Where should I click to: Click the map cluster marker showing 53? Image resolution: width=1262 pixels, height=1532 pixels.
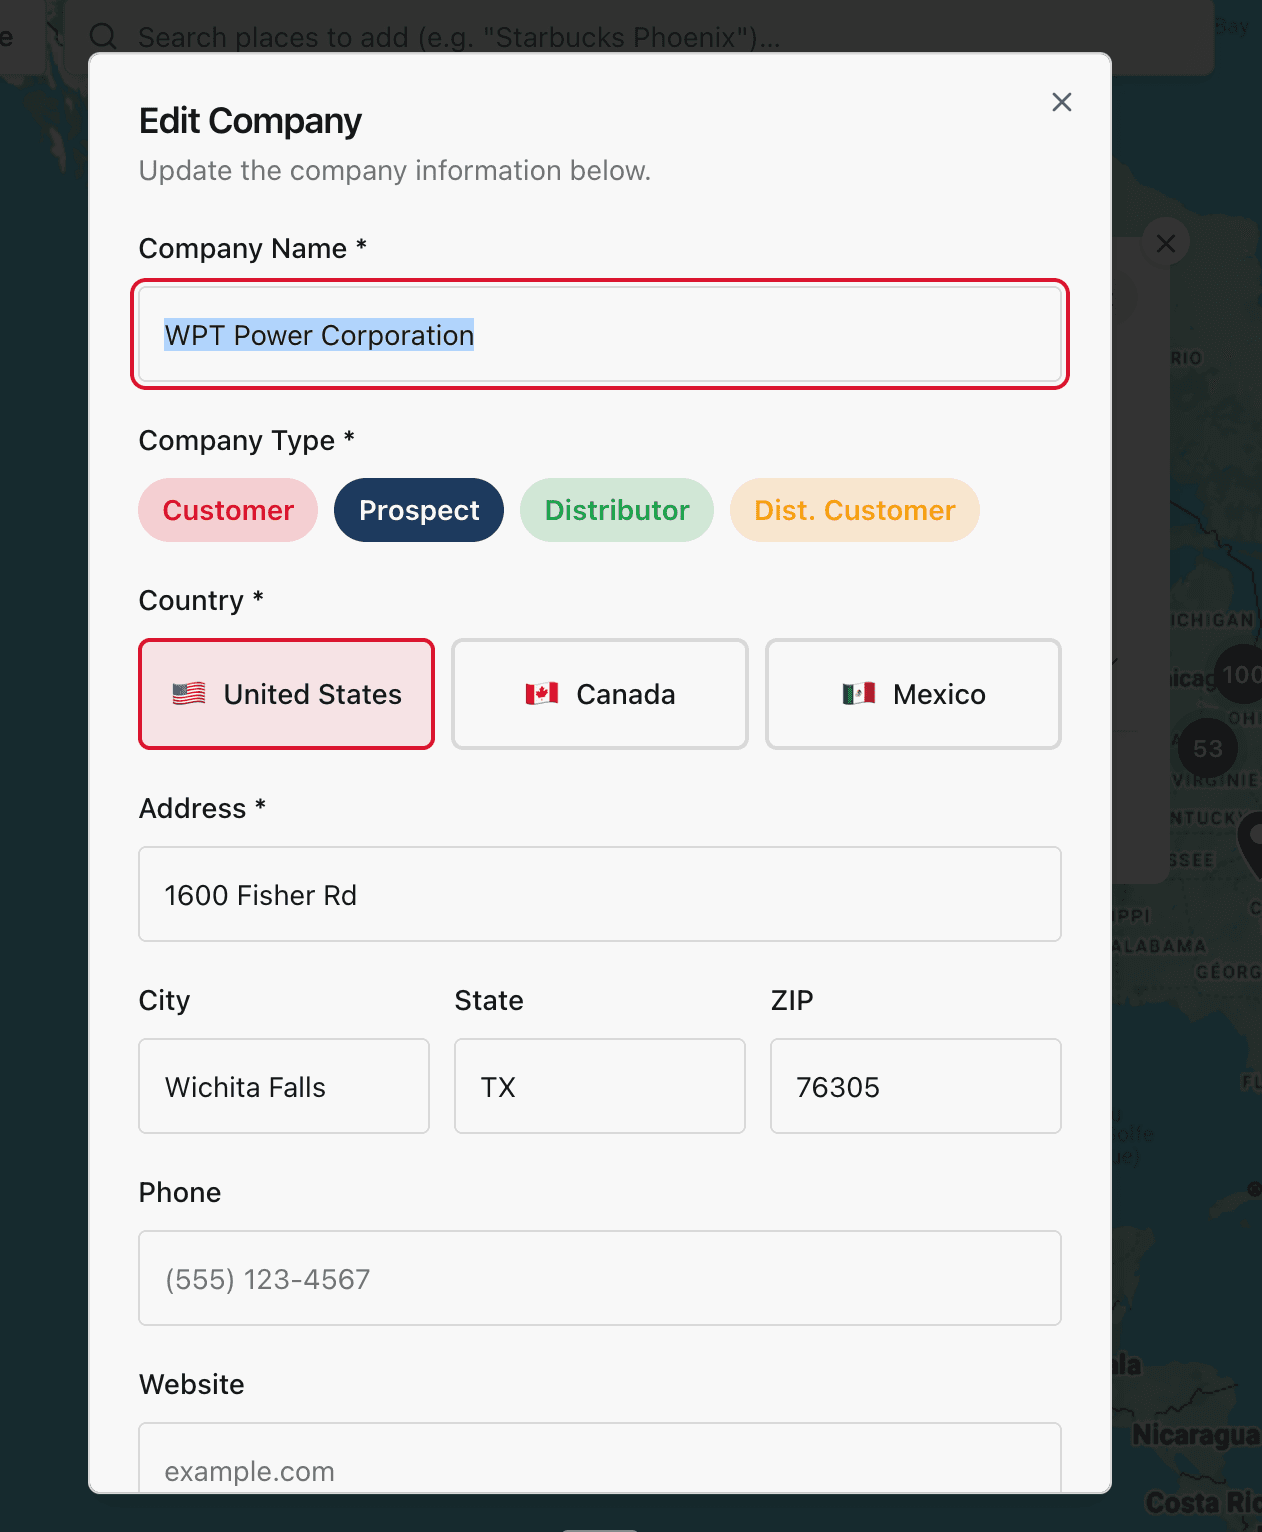pos(1209,748)
